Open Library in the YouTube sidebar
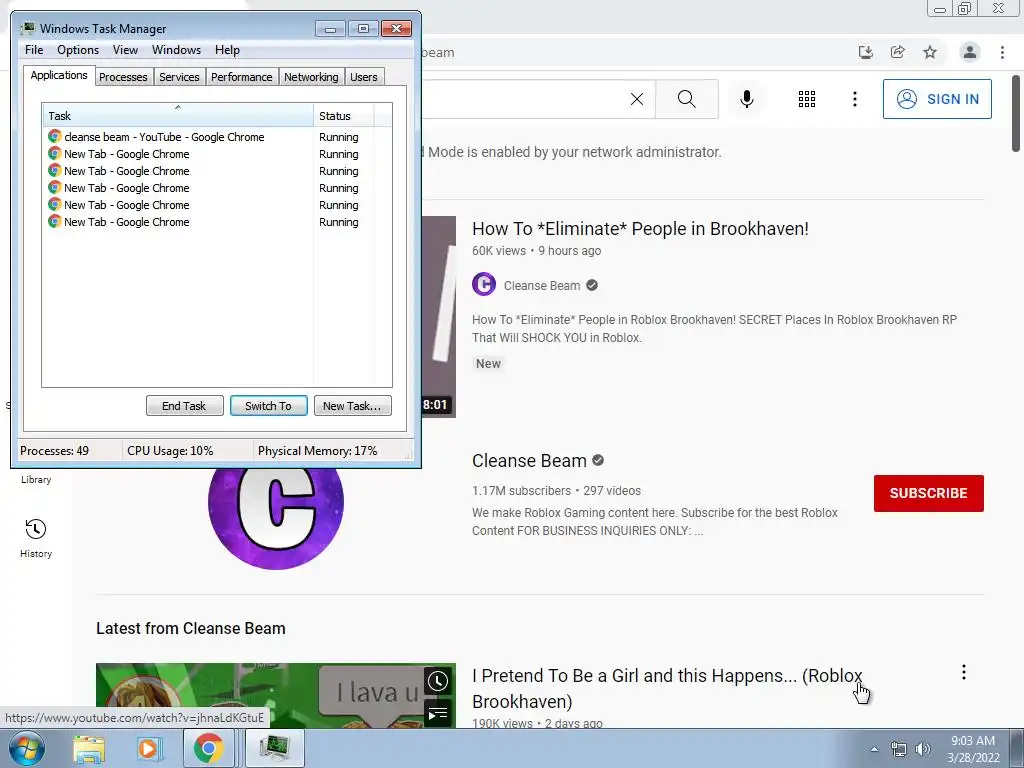This screenshot has height=768, width=1024. click(x=36, y=479)
